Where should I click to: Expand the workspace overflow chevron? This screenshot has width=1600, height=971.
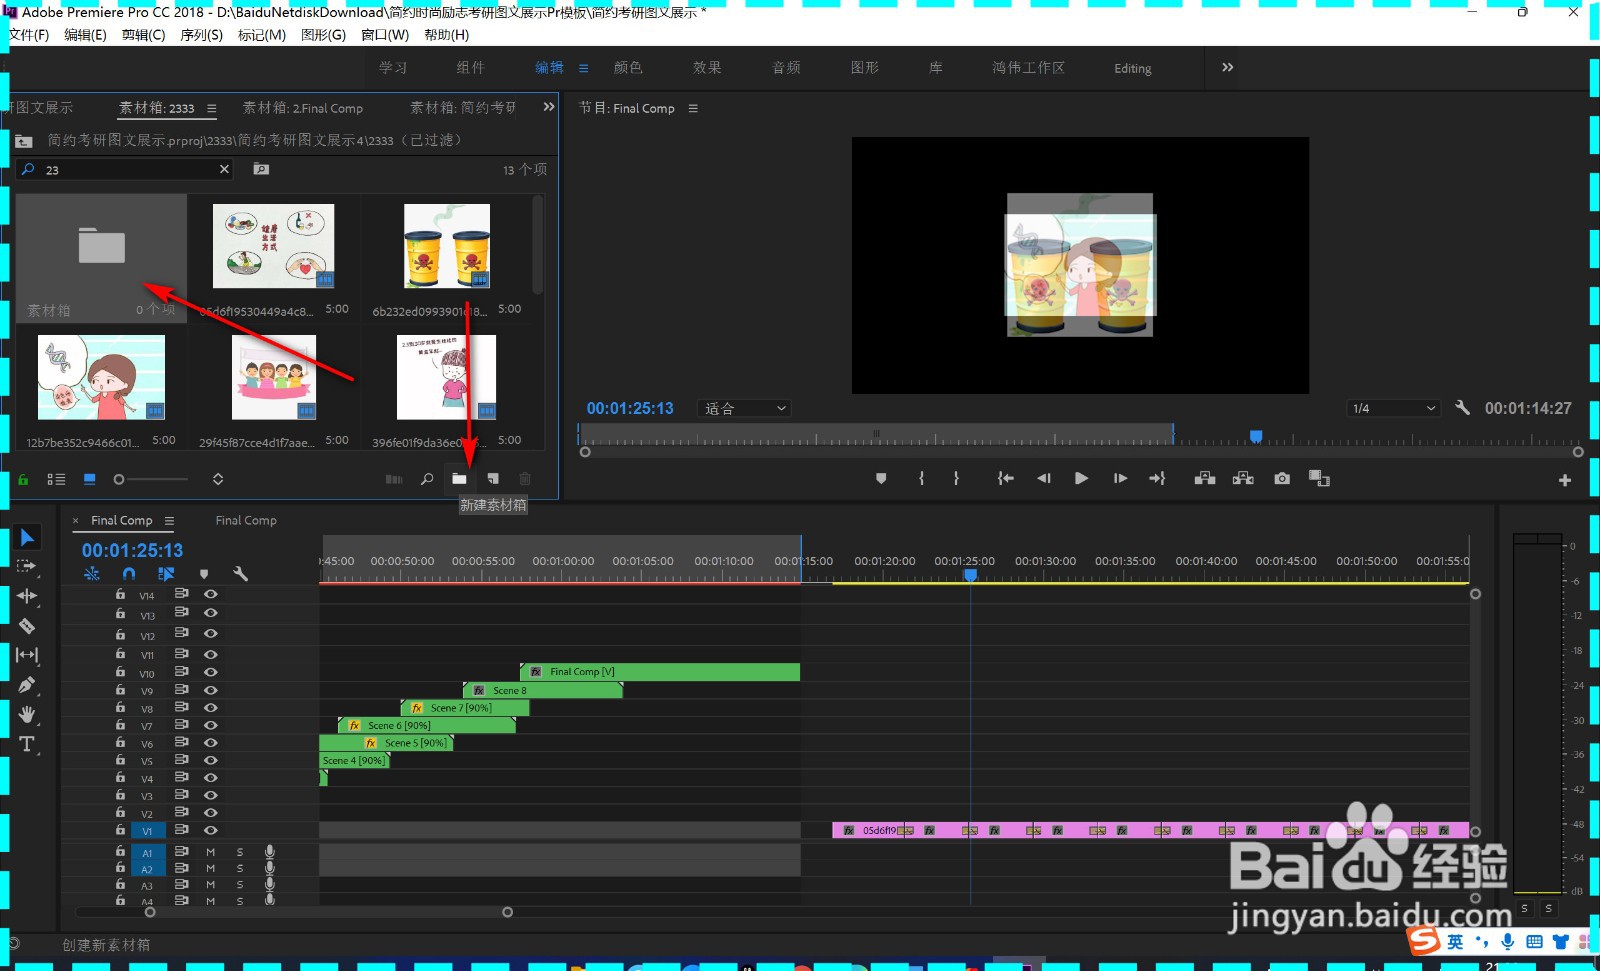click(x=1227, y=68)
